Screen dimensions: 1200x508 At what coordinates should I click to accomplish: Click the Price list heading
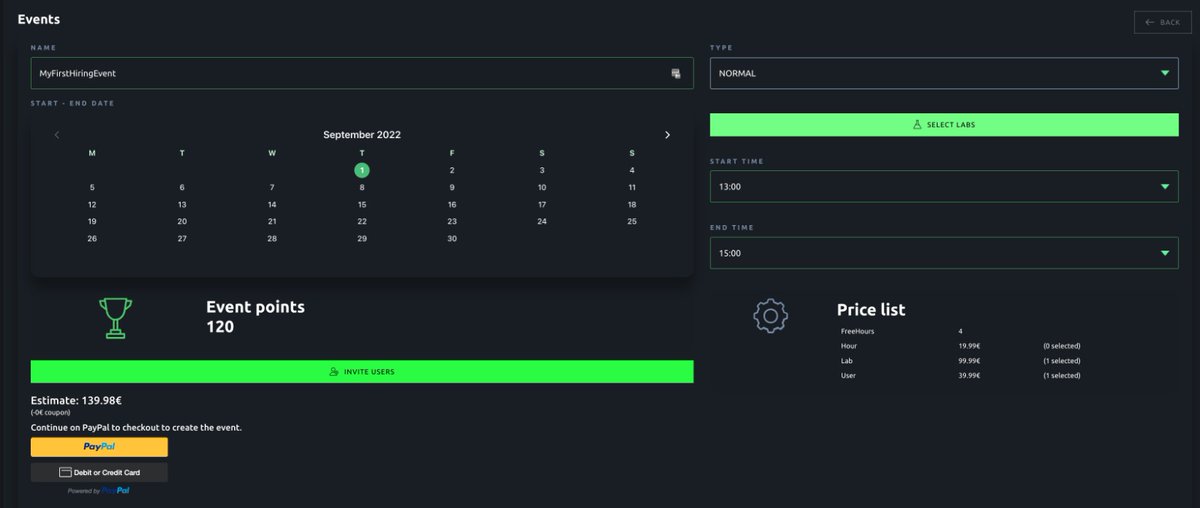click(x=871, y=310)
